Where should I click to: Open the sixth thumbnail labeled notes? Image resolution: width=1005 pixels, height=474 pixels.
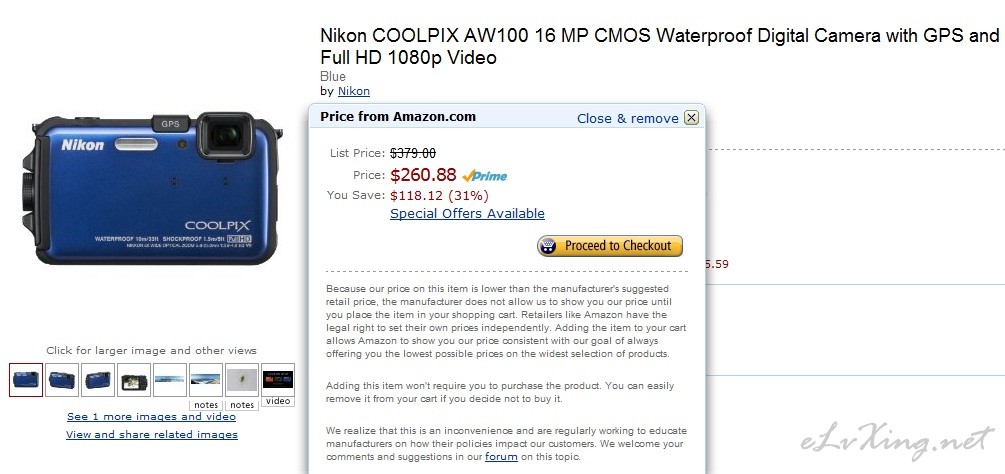[206, 380]
